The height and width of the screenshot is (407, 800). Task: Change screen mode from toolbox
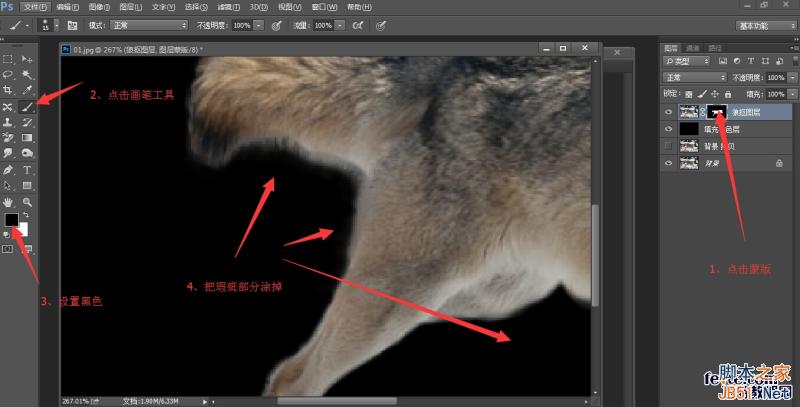click(x=27, y=249)
